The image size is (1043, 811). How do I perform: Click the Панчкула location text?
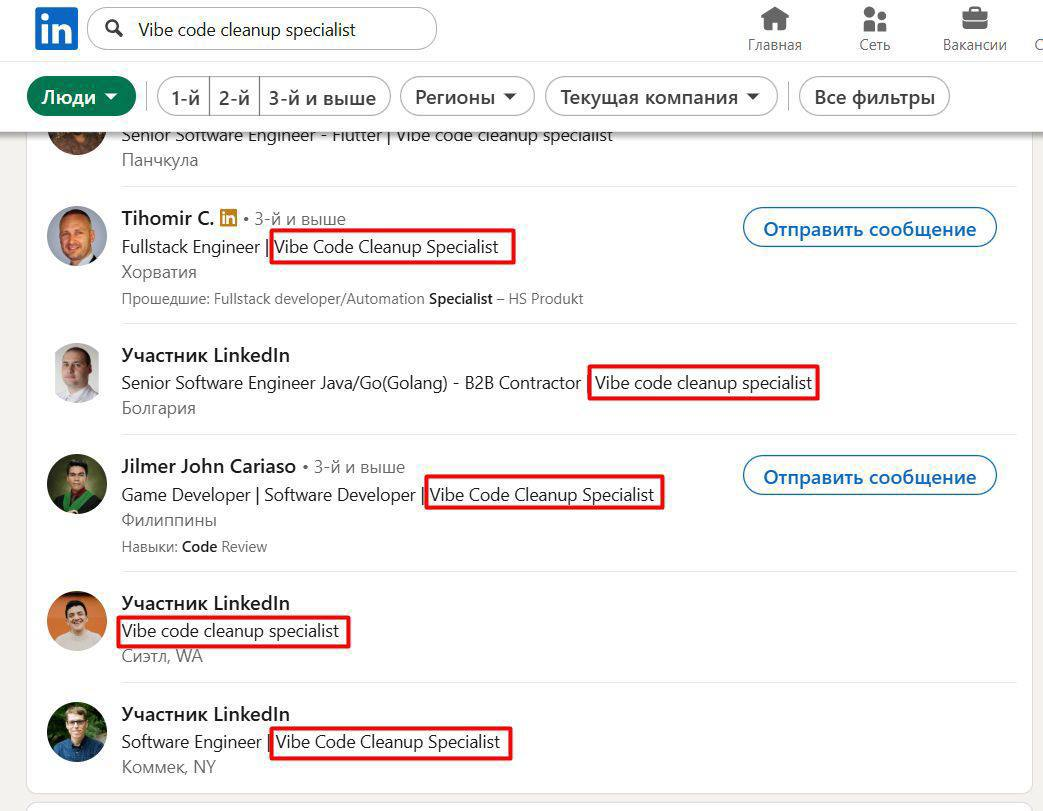coord(160,160)
